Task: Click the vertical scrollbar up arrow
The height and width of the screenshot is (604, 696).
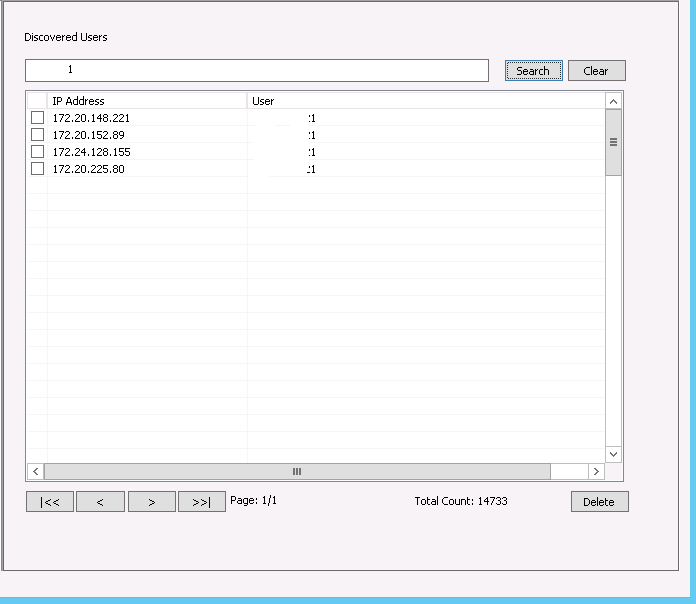Action: click(614, 101)
